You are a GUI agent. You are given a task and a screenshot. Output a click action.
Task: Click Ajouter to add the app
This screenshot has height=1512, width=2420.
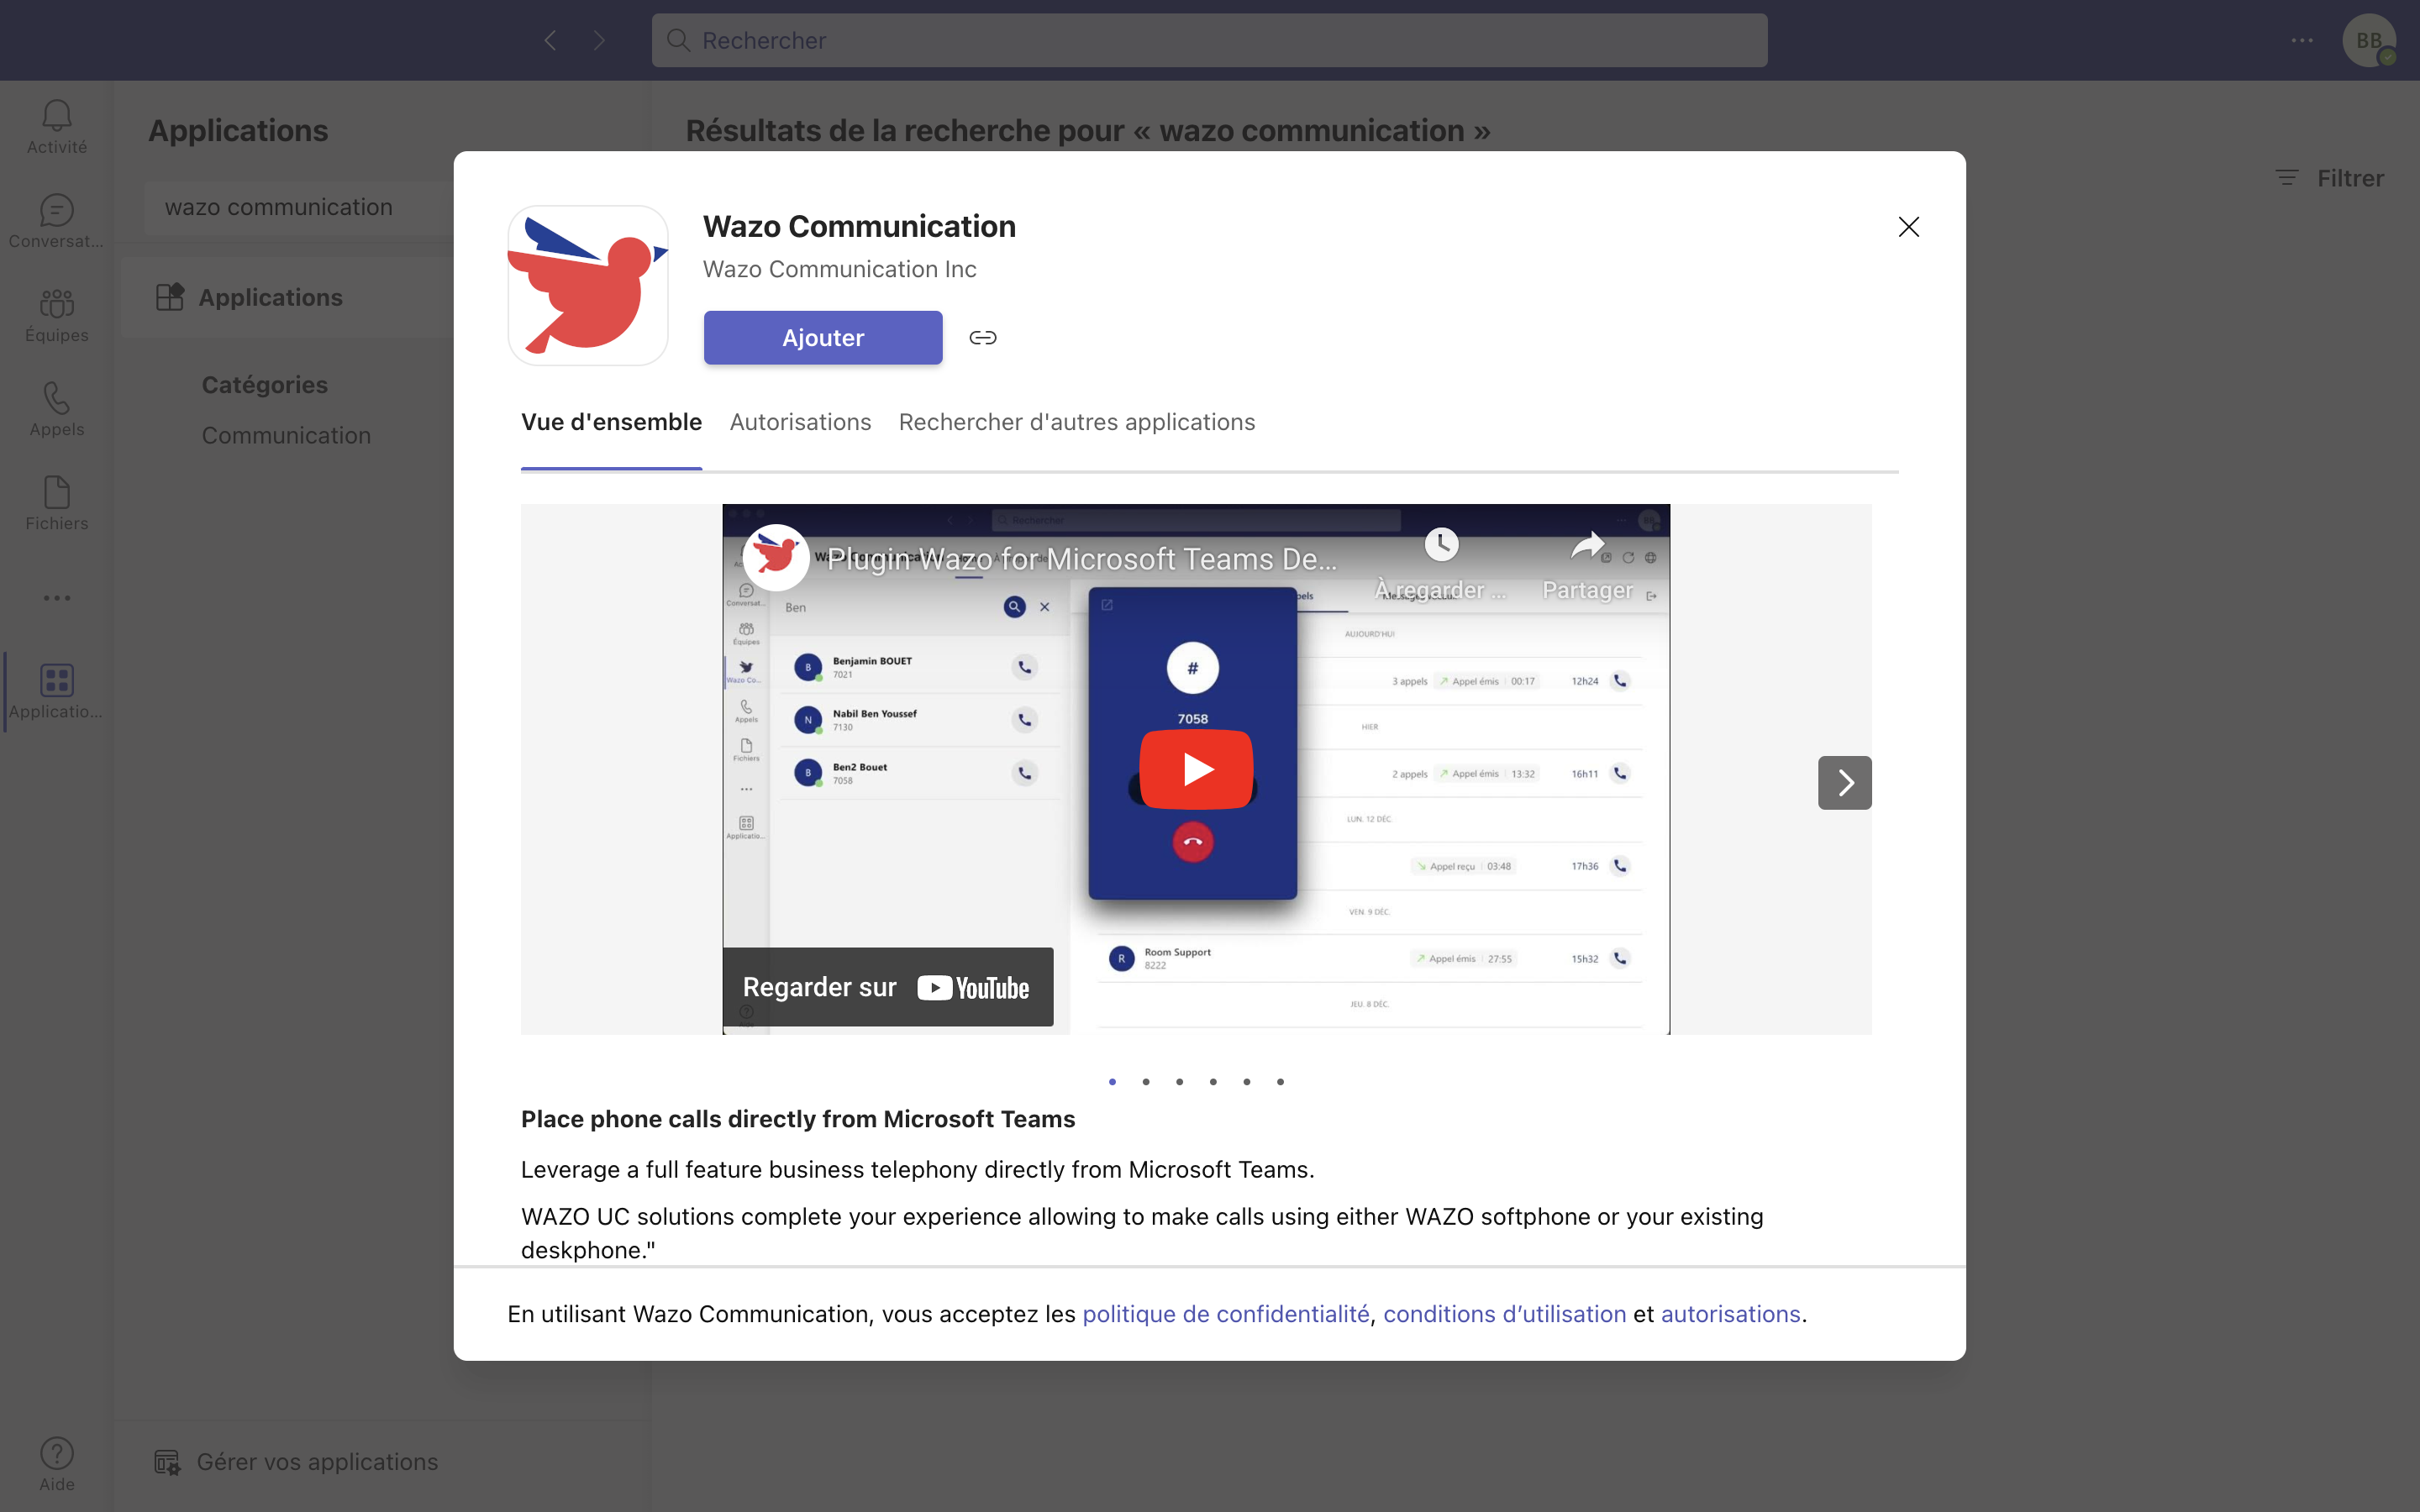[x=822, y=338]
